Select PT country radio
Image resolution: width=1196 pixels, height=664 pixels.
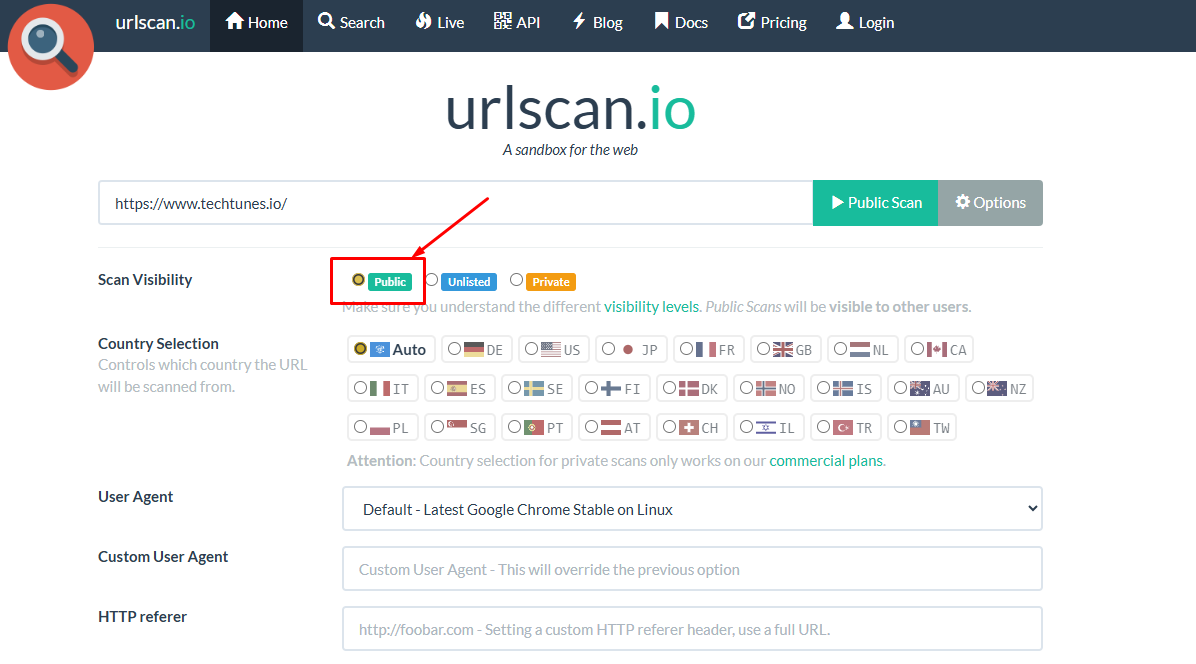(515, 426)
